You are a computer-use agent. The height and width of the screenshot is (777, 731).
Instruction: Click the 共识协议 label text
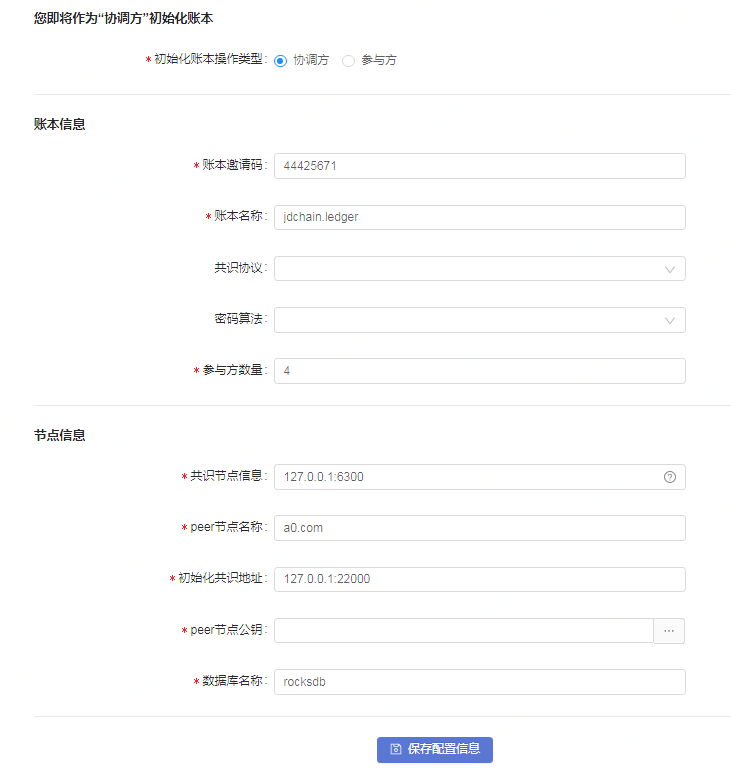[x=238, y=268]
